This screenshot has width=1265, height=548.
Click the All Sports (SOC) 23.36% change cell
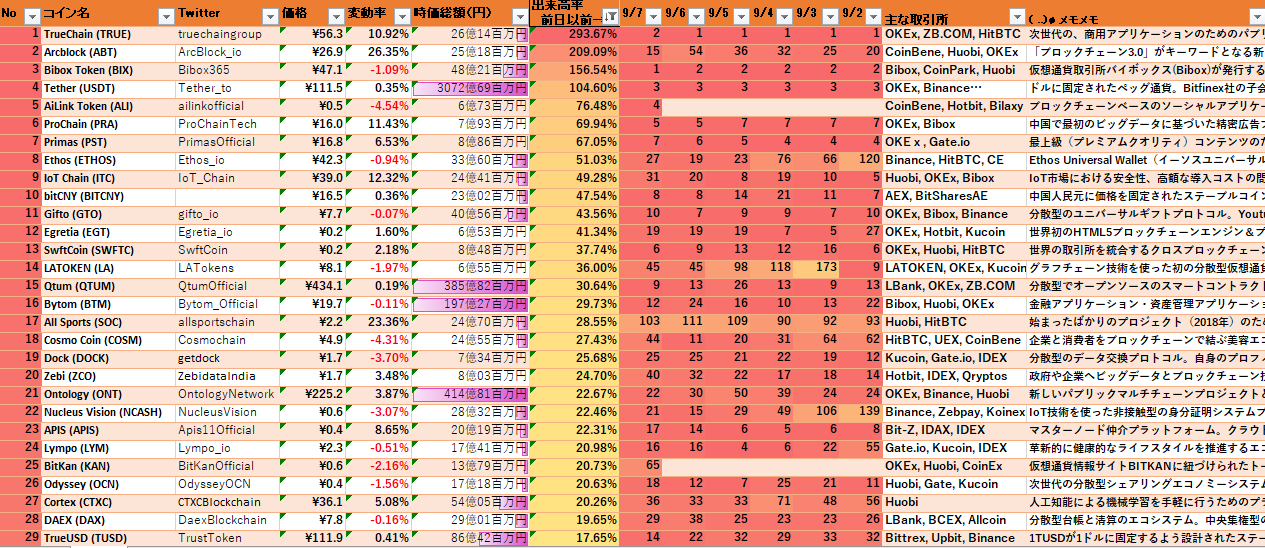tap(378, 322)
